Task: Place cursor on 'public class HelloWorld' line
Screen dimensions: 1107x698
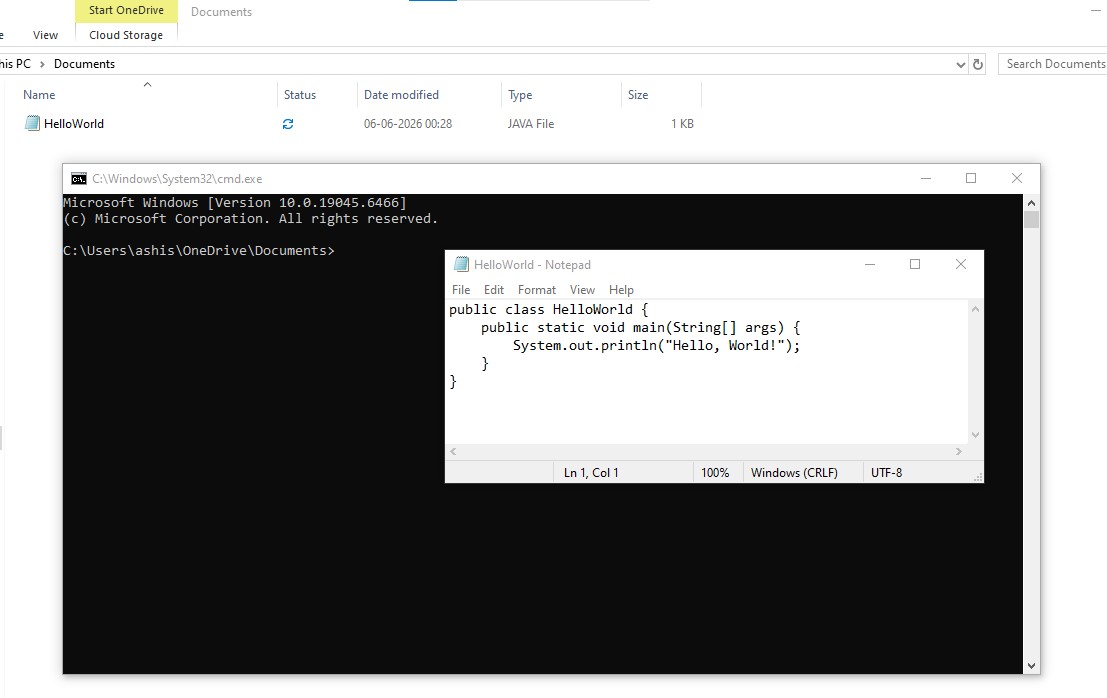Action: pos(548,309)
